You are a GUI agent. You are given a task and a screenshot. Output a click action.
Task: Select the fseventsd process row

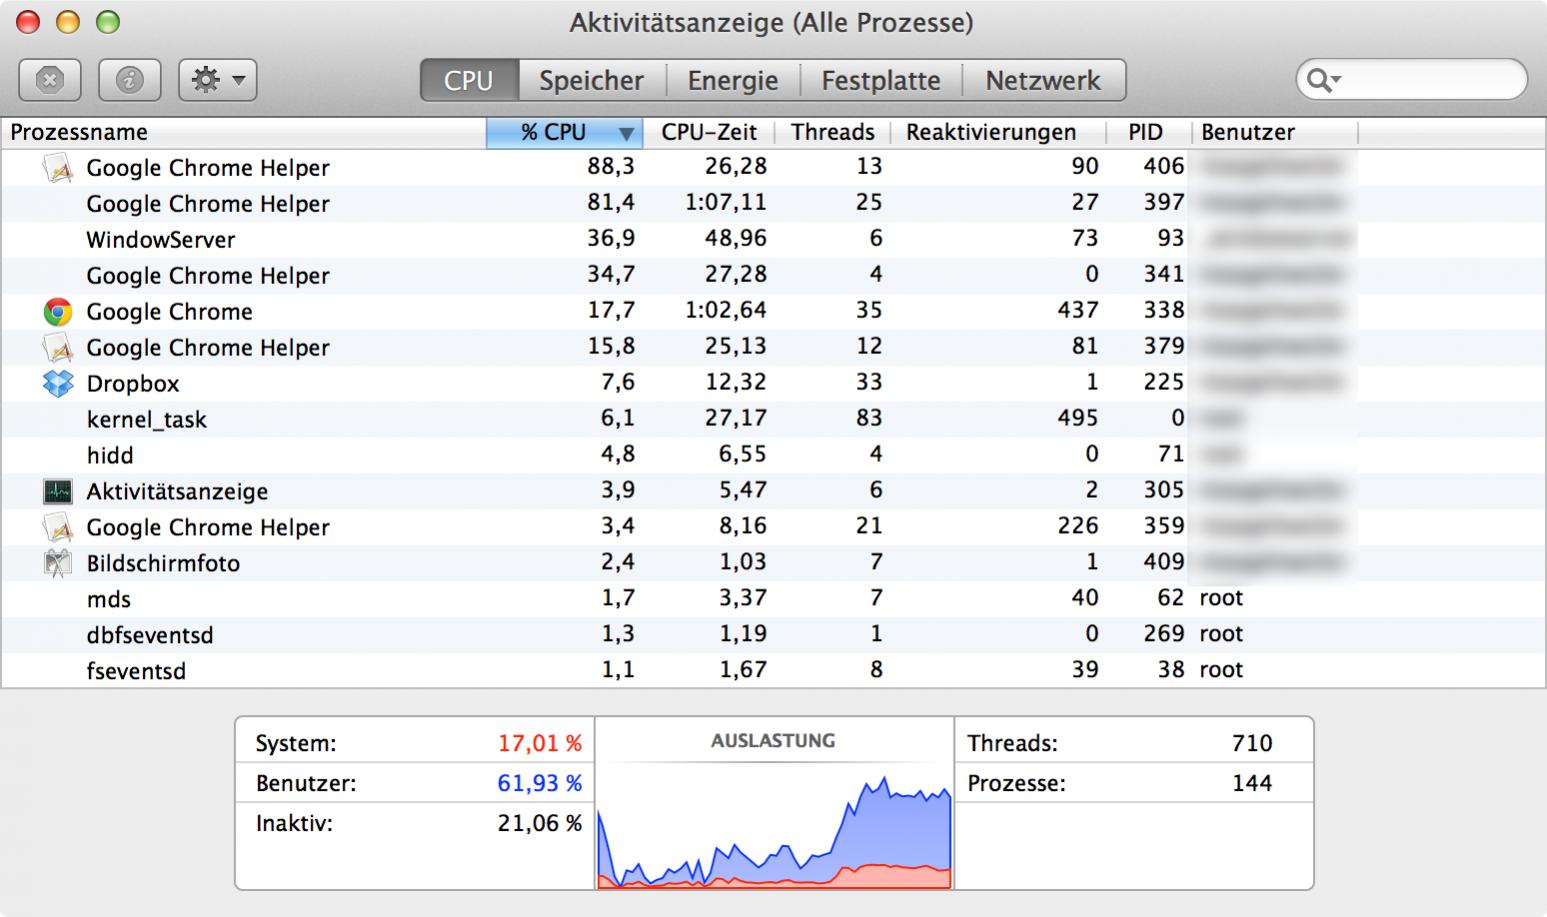pos(773,671)
